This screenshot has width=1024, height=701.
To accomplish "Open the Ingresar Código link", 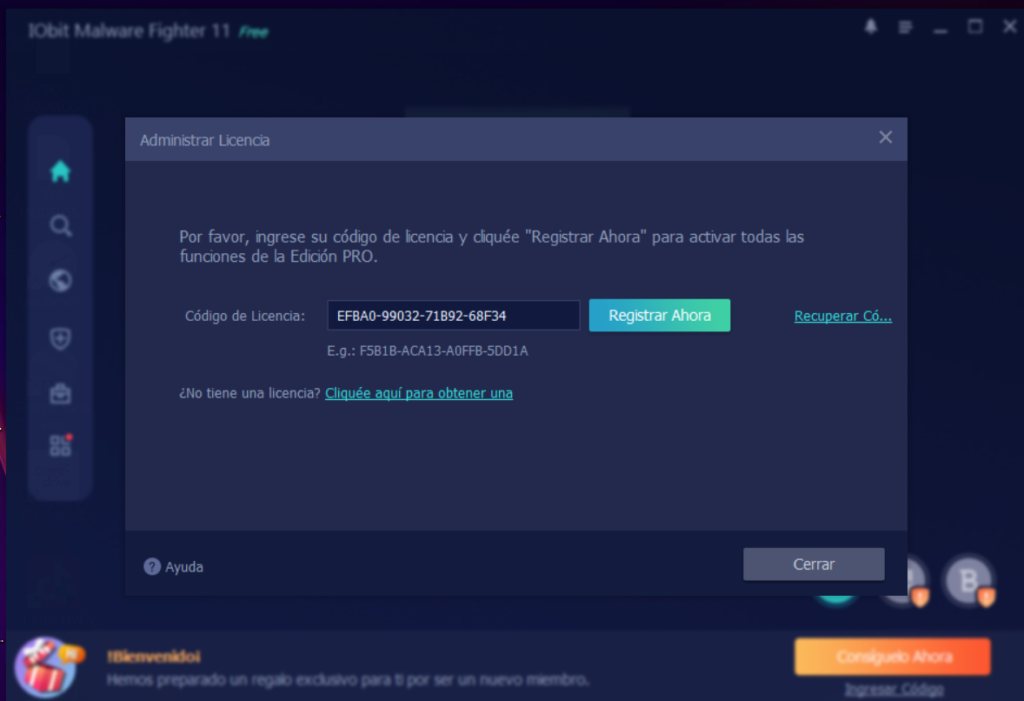I will coord(894,689).
